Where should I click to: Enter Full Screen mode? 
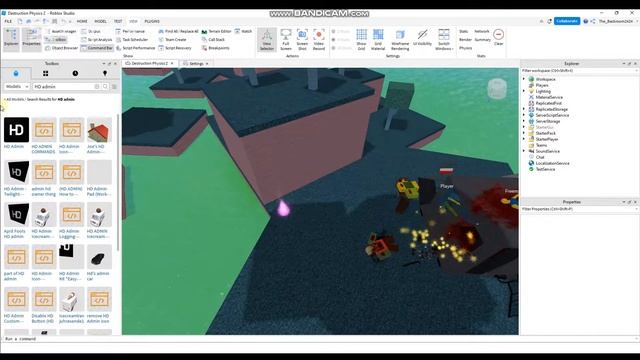286,40
